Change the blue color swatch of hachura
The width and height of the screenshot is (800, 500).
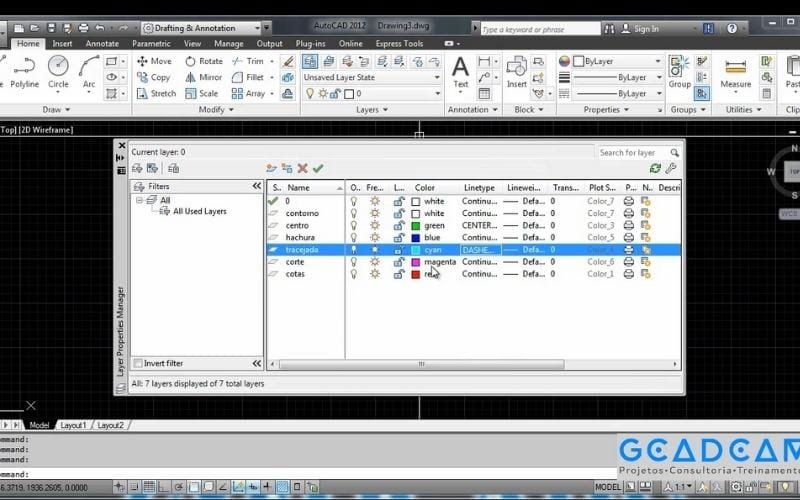(416, 238)
